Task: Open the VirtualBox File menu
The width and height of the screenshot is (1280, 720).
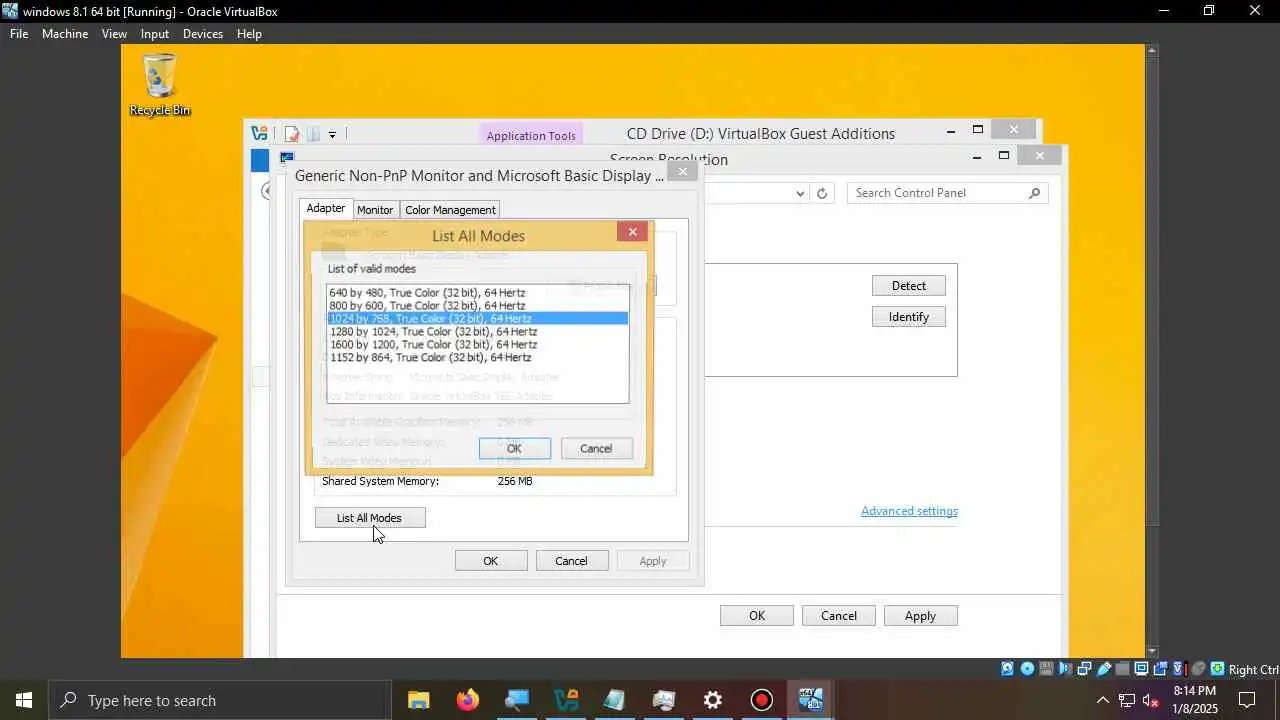Action: click(19, 34)
